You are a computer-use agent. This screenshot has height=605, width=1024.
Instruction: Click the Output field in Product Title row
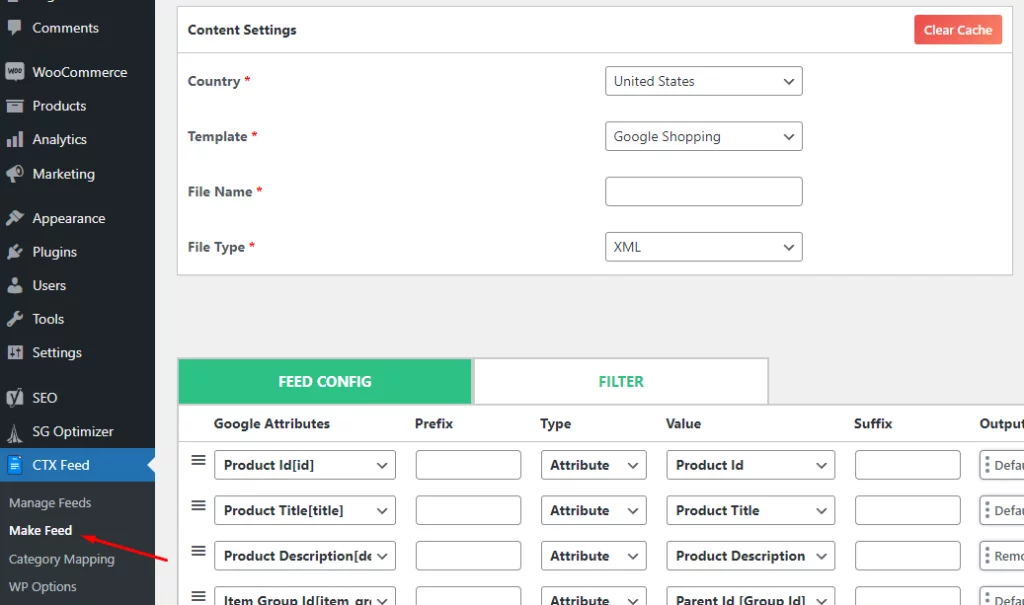coord(1002,510)
